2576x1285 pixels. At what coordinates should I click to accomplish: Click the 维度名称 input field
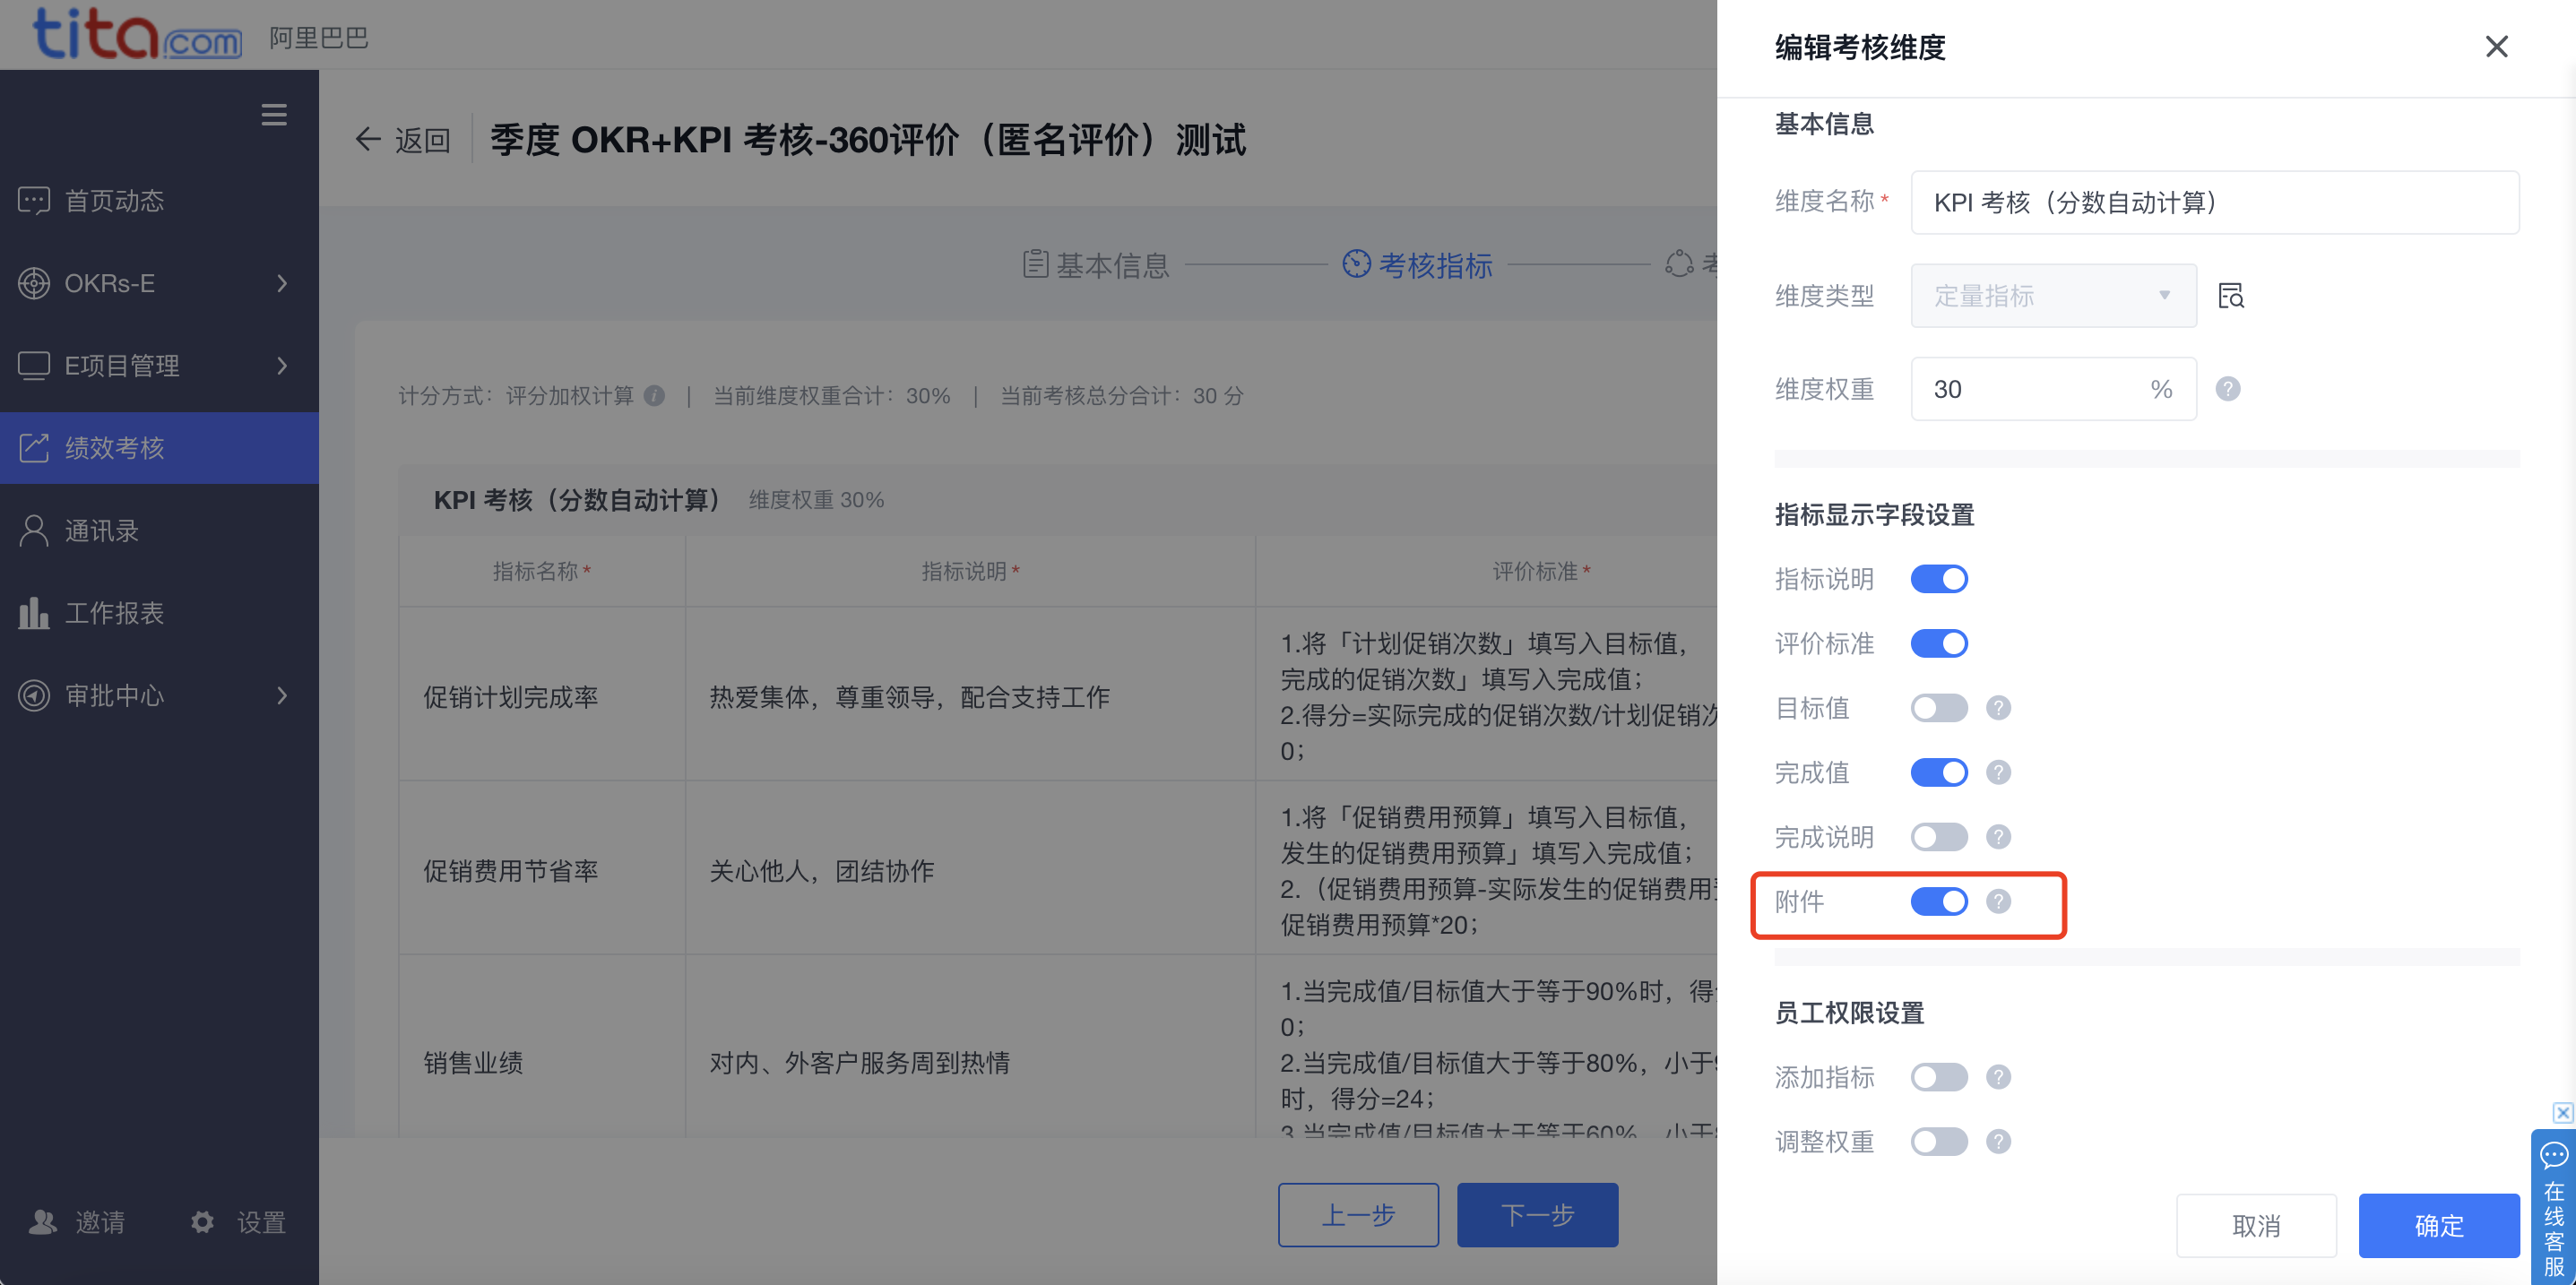tap(2214, 202)
